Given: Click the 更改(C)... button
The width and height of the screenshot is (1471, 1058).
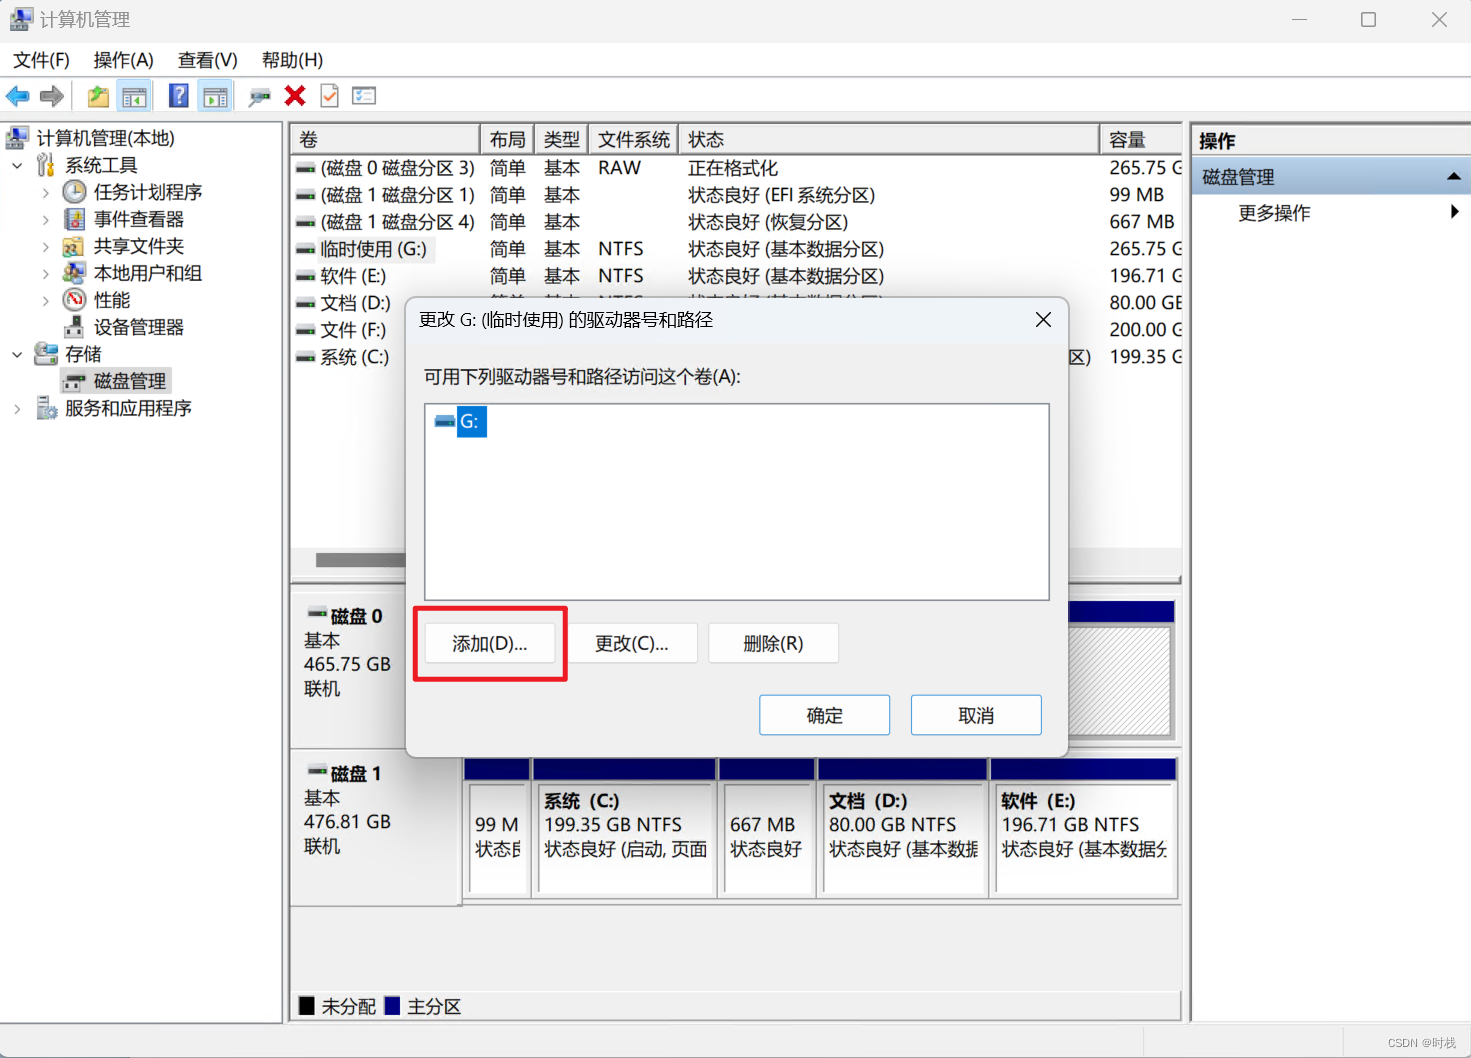Looking at the screenshot, I should point(632,643).
